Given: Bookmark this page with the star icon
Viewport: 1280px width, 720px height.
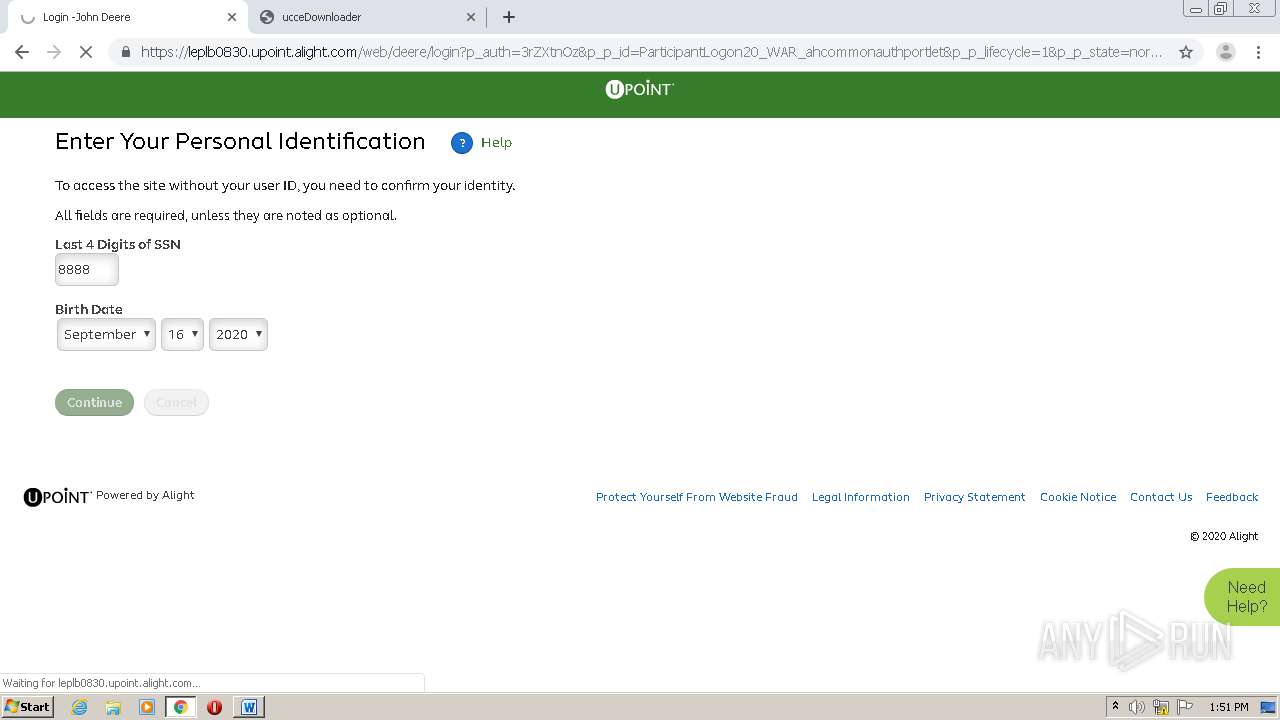Looking at the screenshot, I should coord(1186,52).
